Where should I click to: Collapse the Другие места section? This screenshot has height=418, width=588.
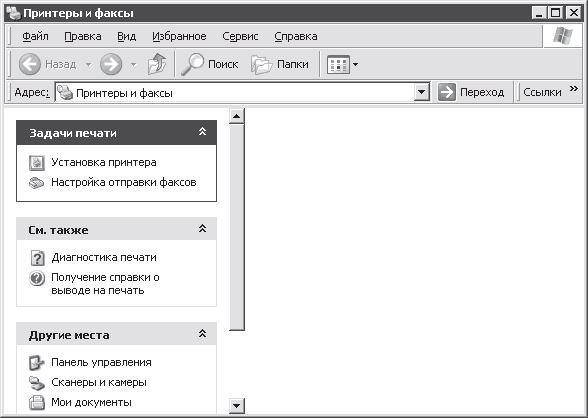pyautogui.click(x=202, y=333)
